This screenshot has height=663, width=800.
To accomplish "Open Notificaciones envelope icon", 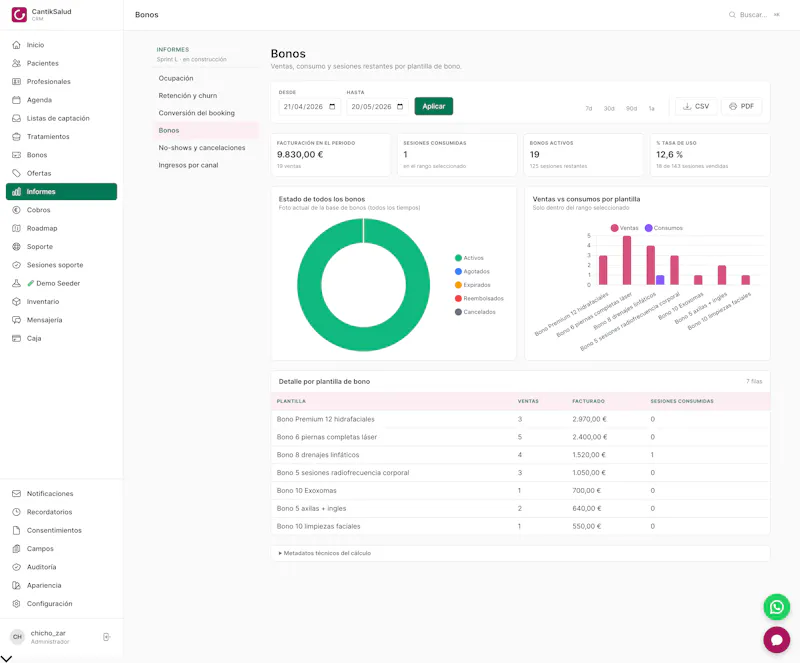I will [x=16, y=494].
